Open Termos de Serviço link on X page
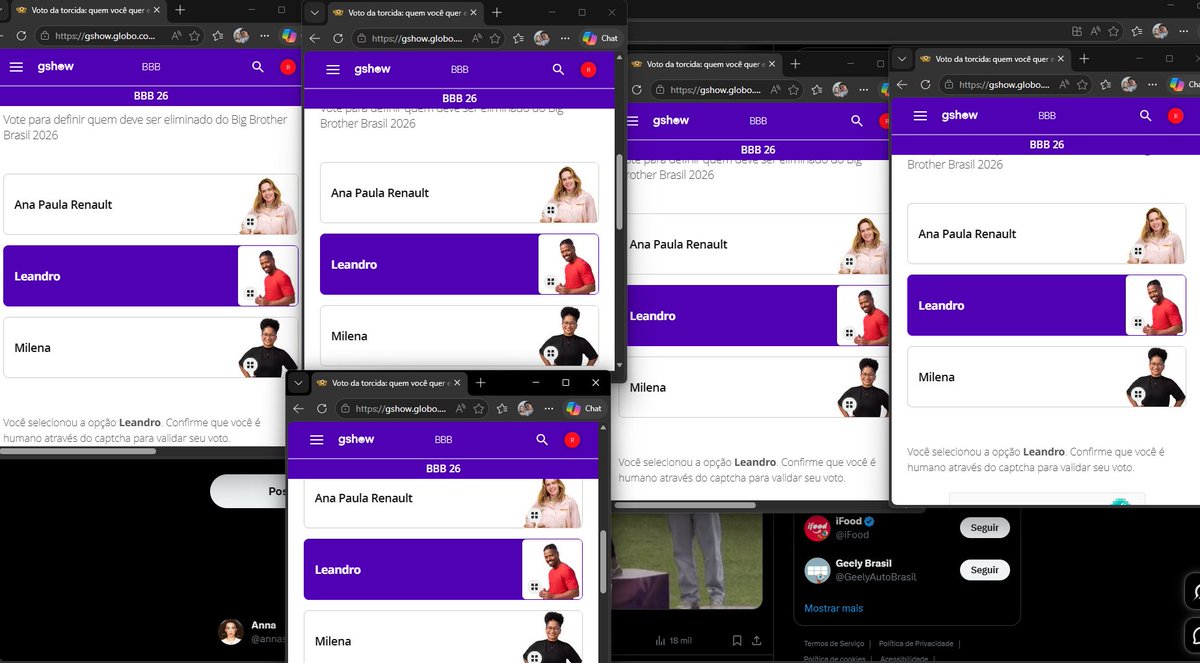Viewport: 1200px width, 663px height. 834,644
